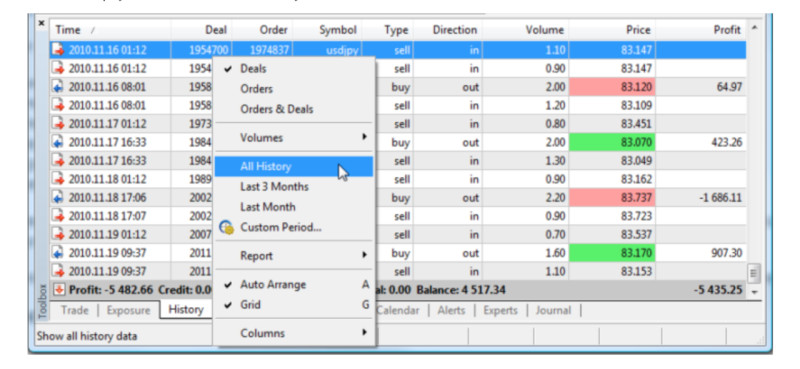Click the red-highlighted price 83.120
This screenshot has width=800, height=369.
click(612, 87)
